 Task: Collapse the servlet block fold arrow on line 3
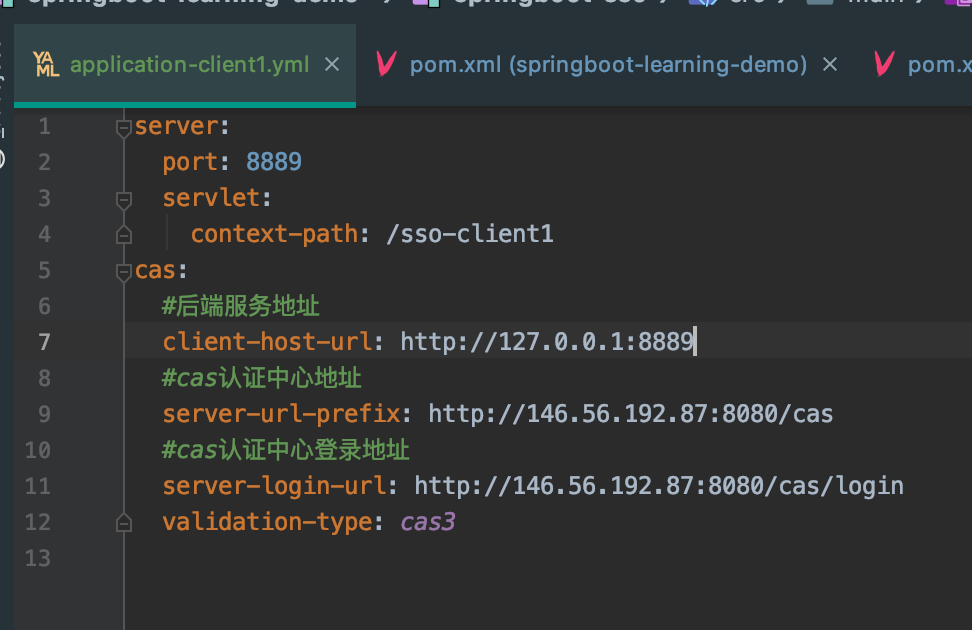[x=122, y=197]
